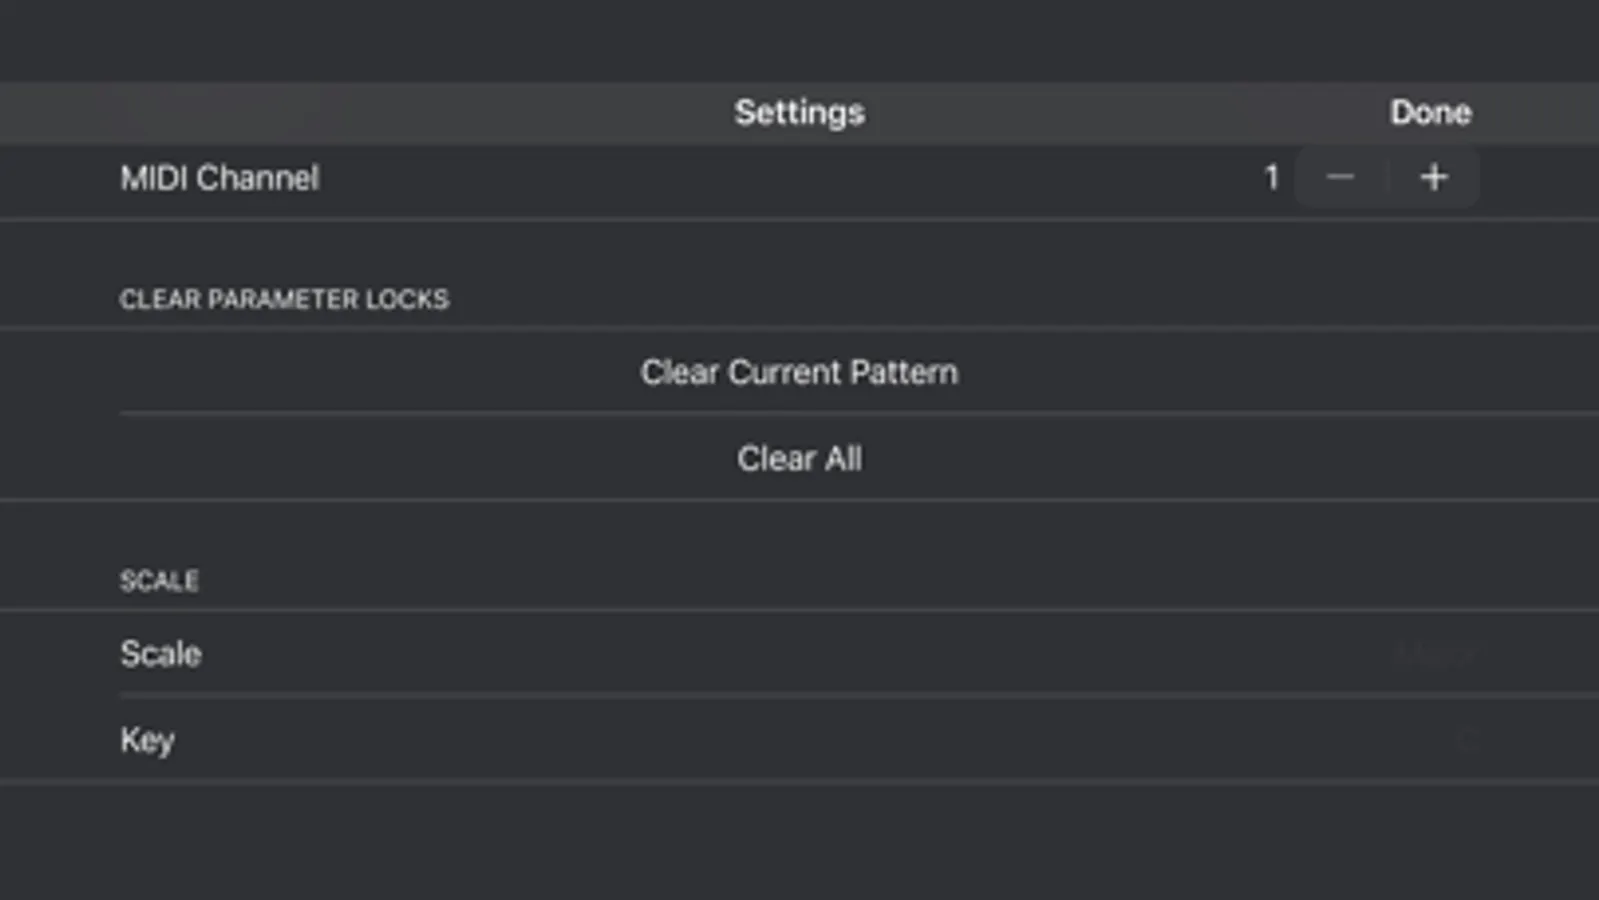The height and width of the screenshot is (900, 1599).
Task: Increase MIDI channel with plus button
Action: point(1434,178)
